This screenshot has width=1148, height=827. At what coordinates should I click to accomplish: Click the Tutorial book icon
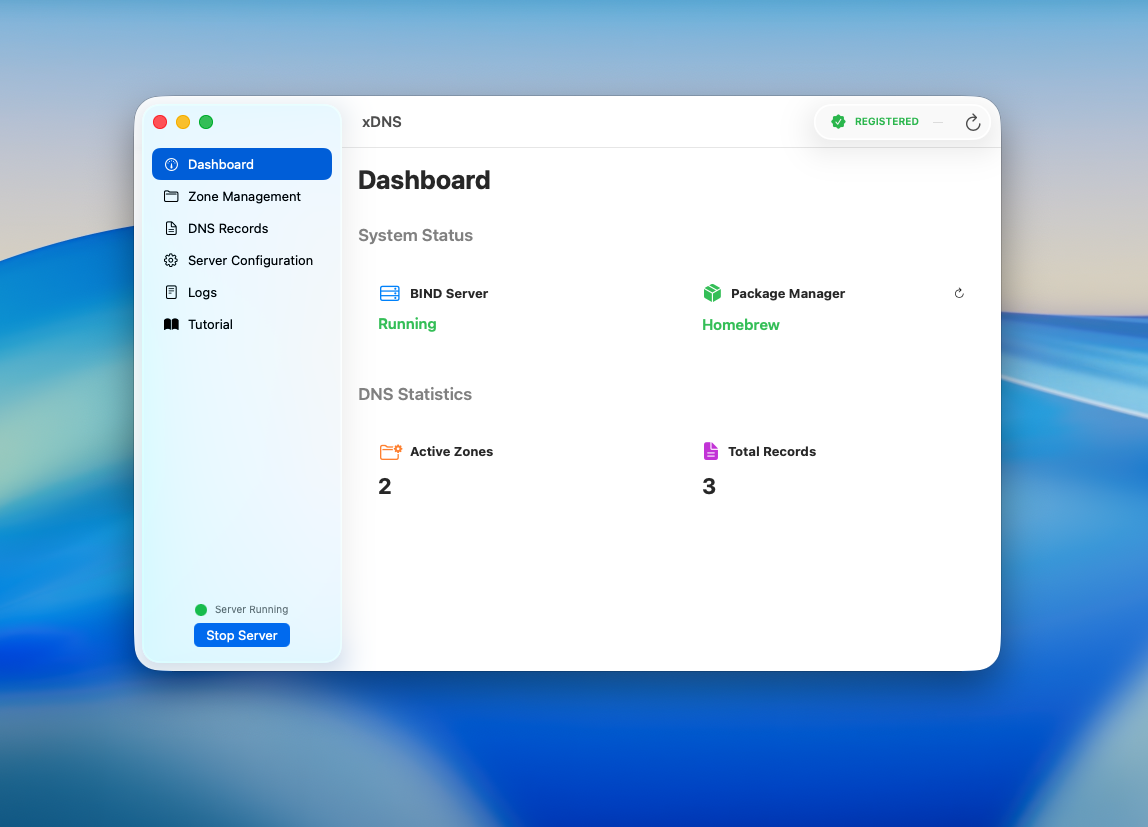coord(171,325)
